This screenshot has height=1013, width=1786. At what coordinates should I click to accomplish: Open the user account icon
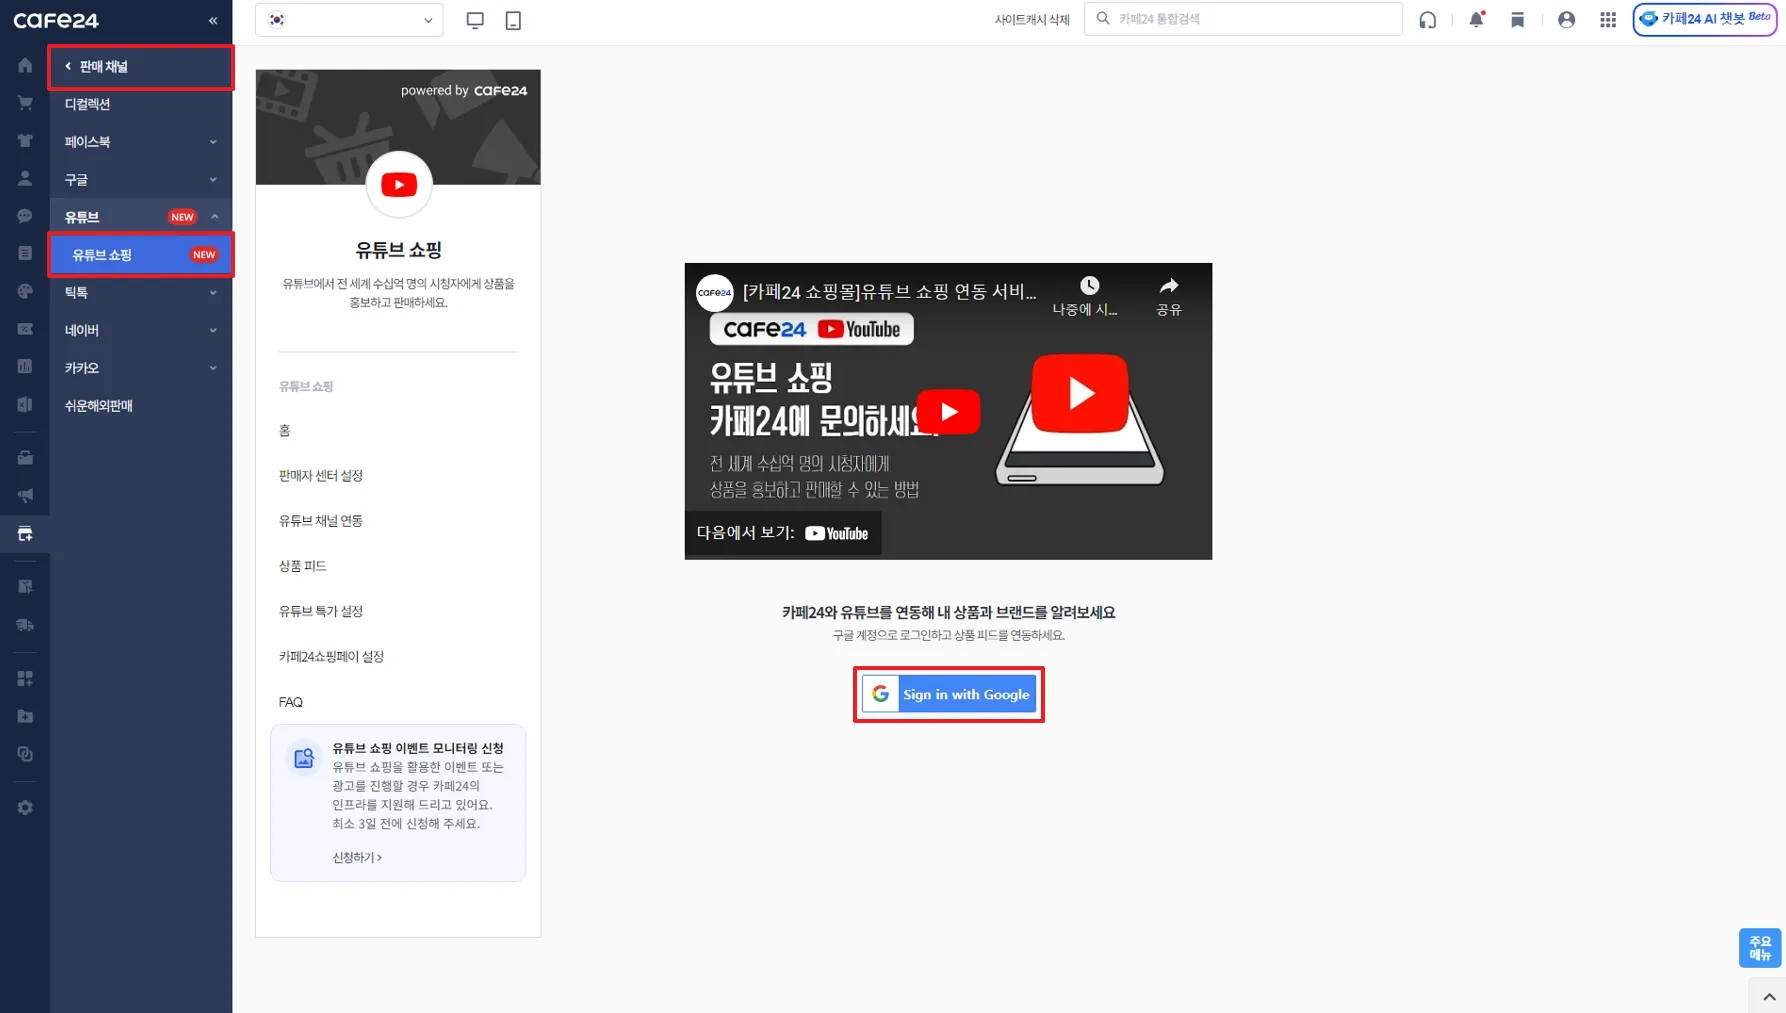(1566, 20)
